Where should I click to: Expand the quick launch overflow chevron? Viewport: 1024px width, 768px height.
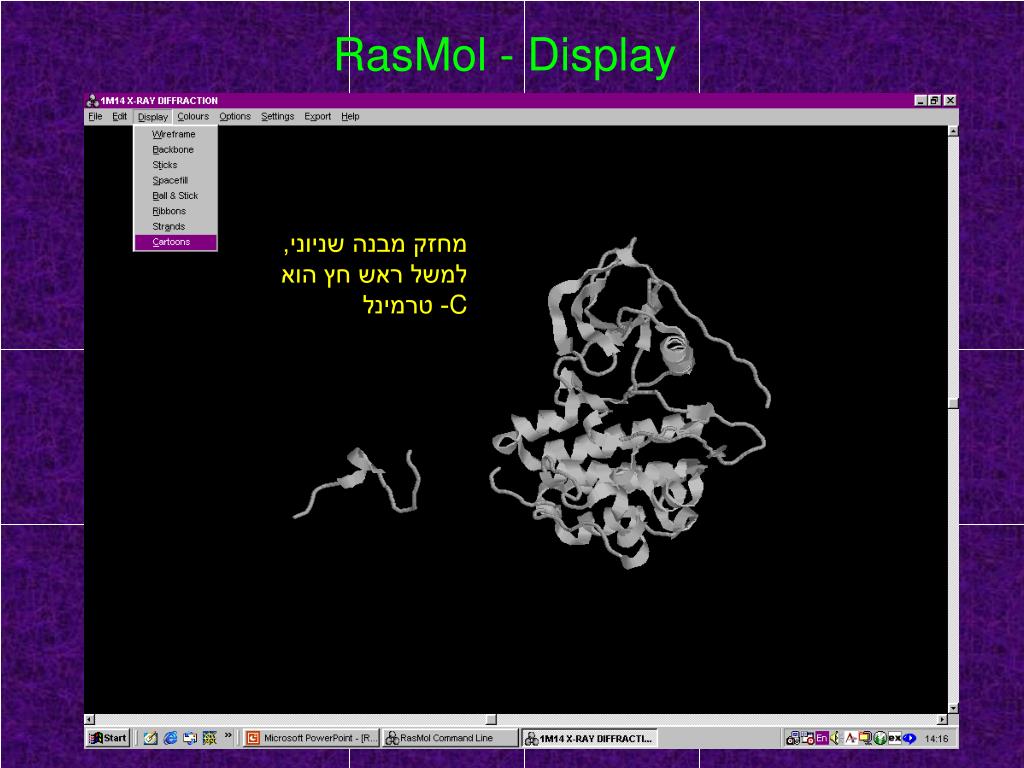tap(228, 736)
